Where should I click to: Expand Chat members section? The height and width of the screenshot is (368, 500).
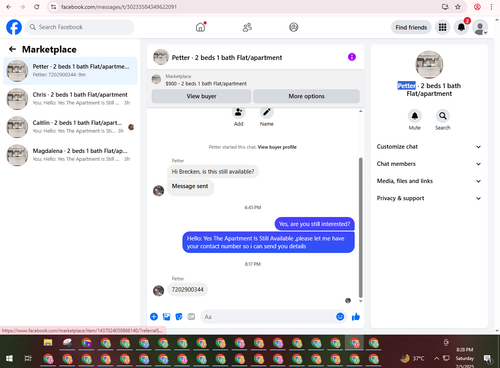pos(429,164)
